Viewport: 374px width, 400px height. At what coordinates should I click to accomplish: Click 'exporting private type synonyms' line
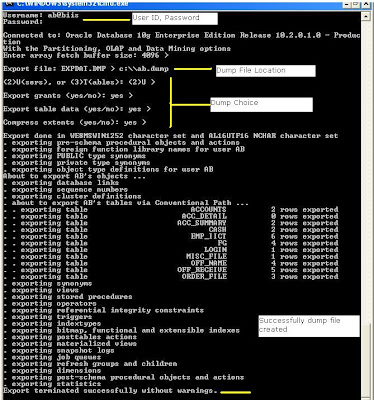pyautogui.click(x=77, y=163)
